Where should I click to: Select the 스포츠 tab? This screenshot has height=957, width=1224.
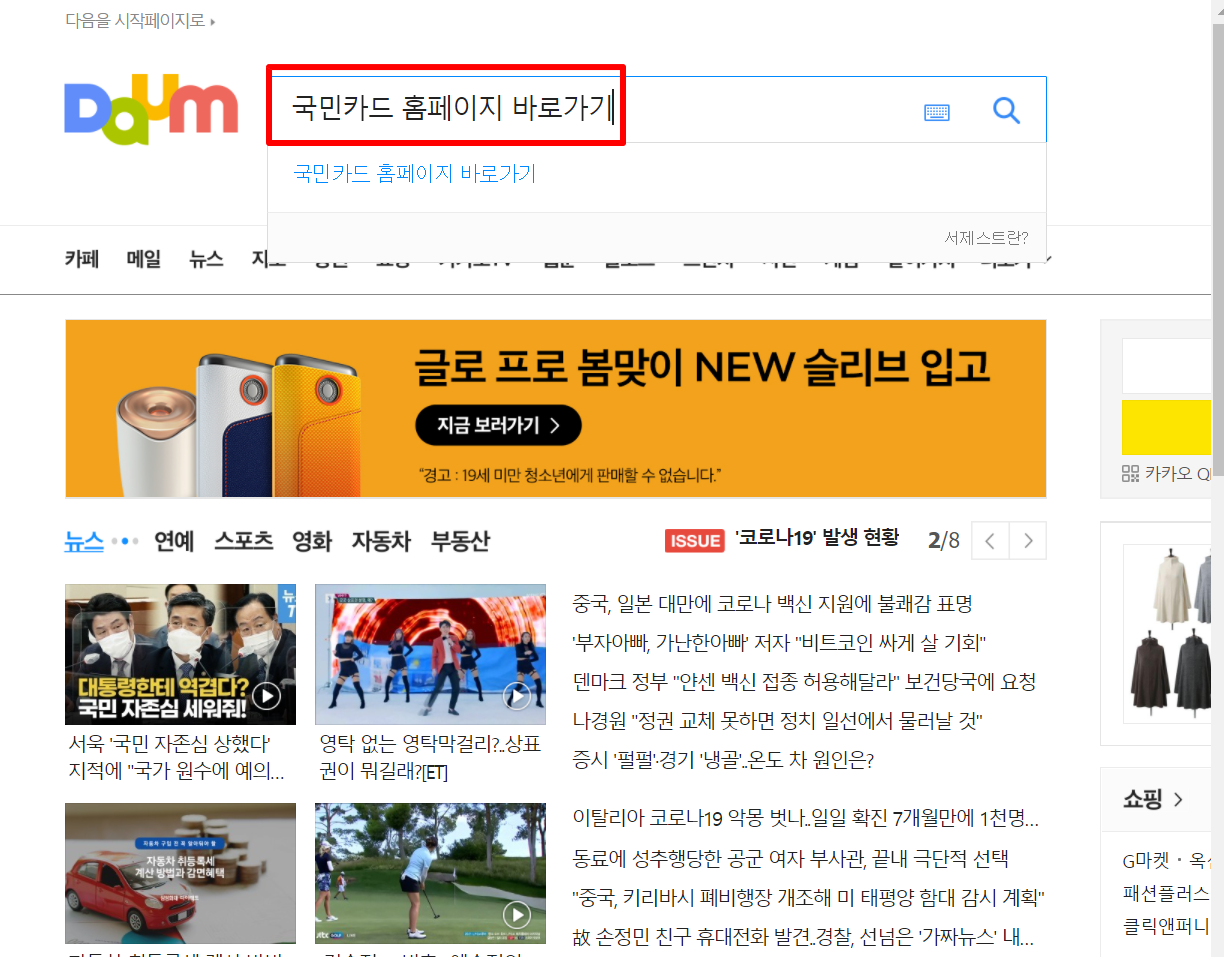point(243,541)
